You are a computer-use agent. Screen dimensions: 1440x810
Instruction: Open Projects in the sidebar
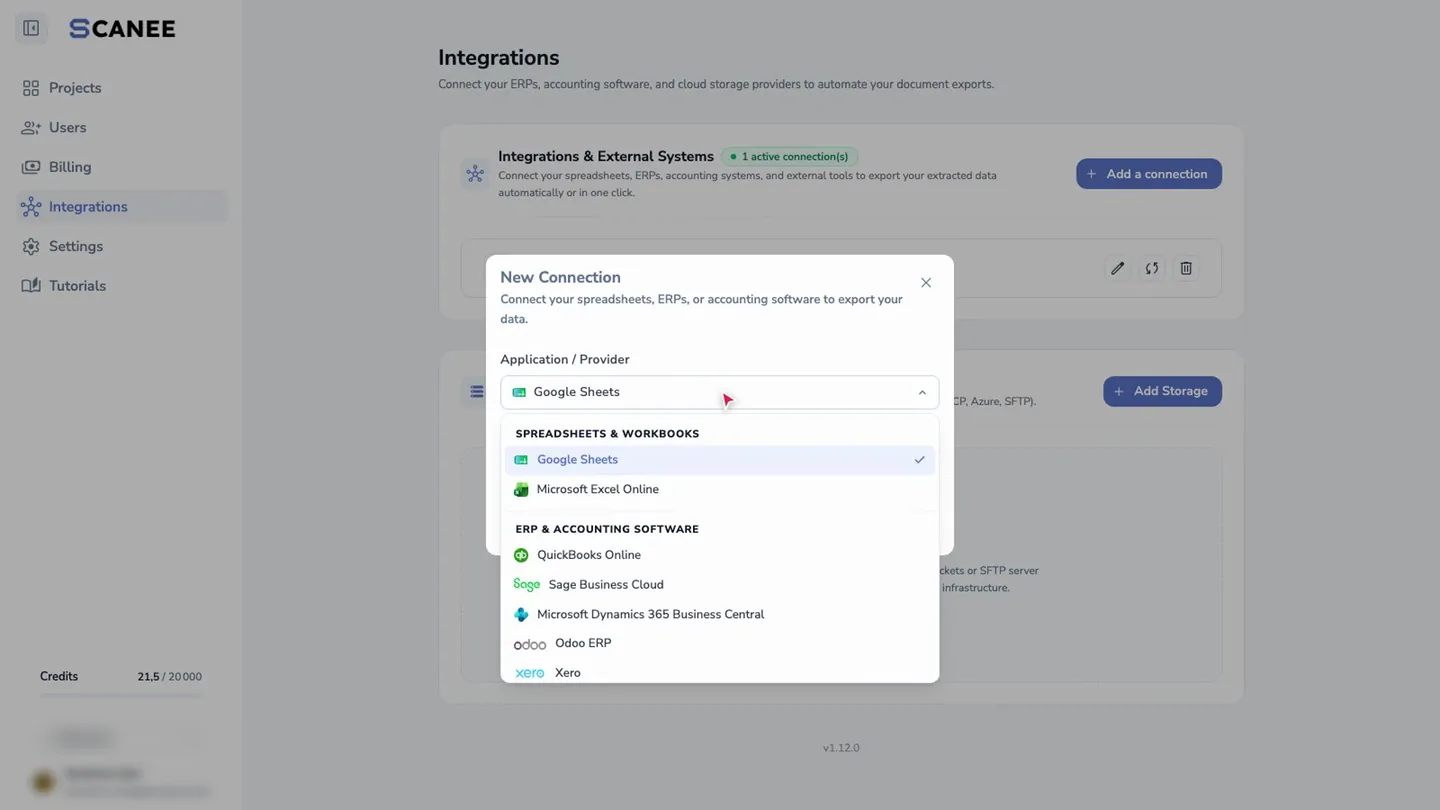(122, 88)
